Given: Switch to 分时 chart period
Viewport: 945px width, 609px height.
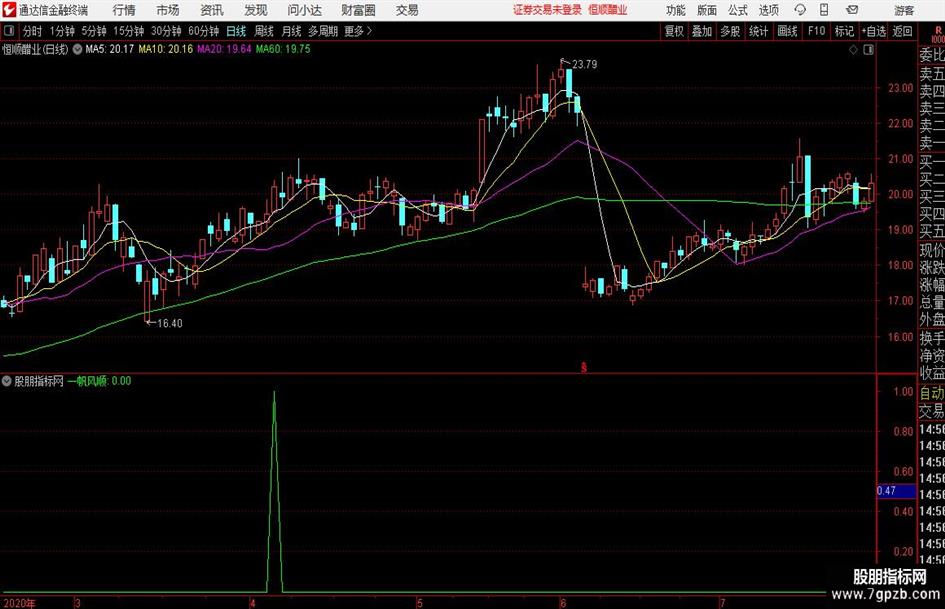Looking at the screenshot, I should tap(33, 31).
